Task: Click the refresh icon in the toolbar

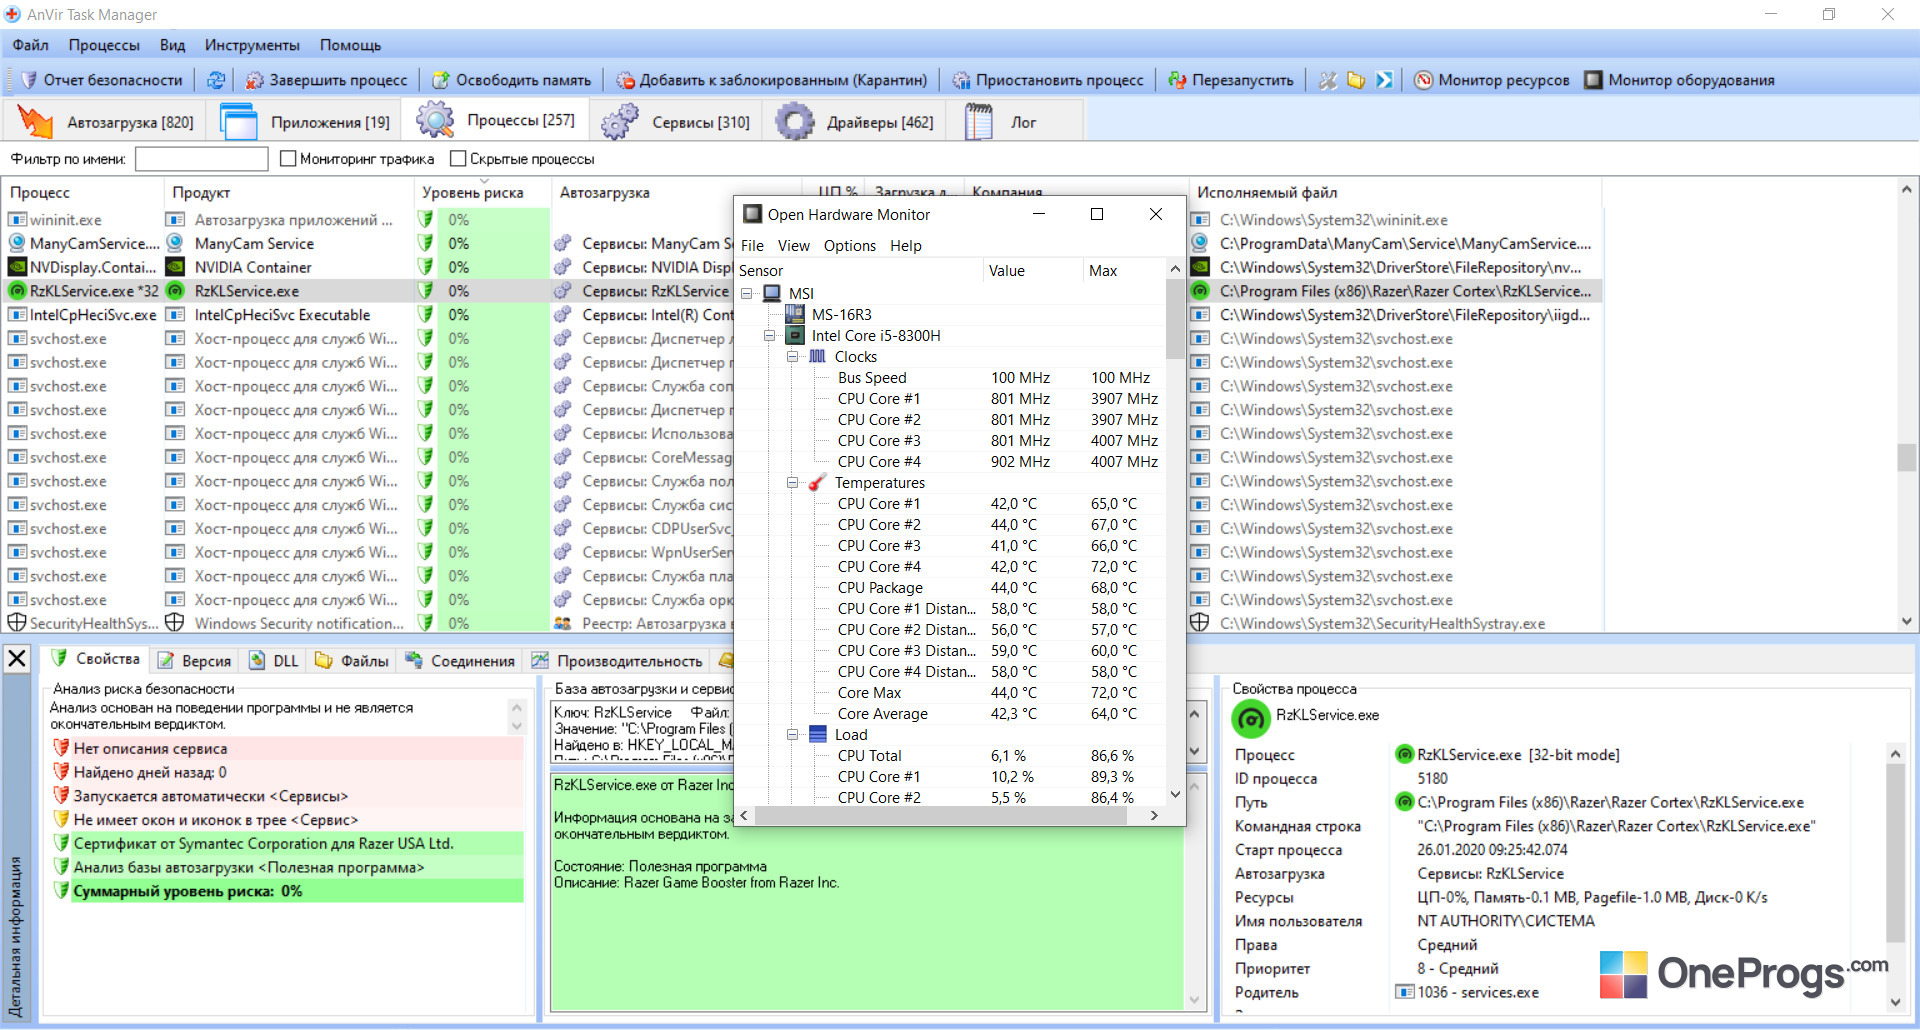Action: tap(216, 80)
